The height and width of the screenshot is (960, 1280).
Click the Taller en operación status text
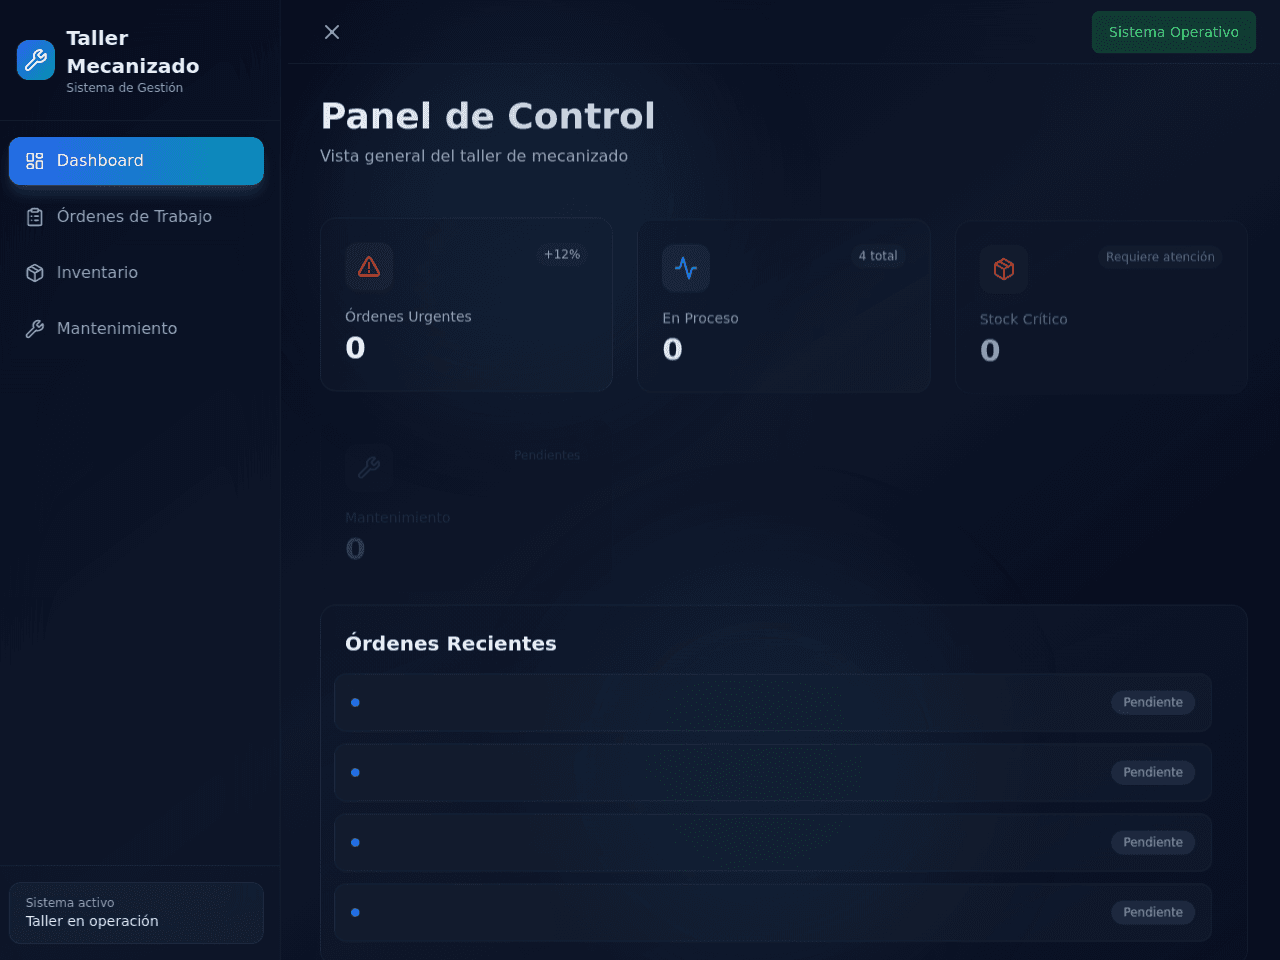click(x=92, y=921)
